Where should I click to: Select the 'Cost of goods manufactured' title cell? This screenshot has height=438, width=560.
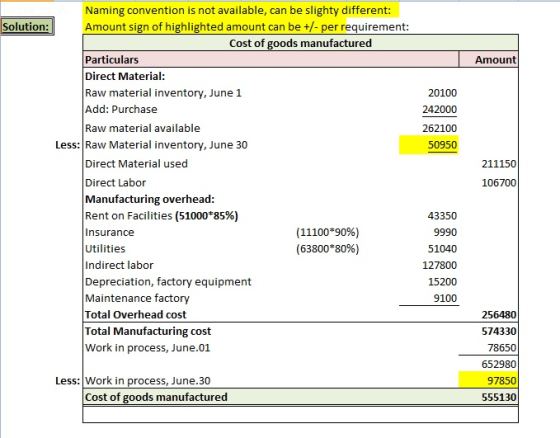[300, 43]
